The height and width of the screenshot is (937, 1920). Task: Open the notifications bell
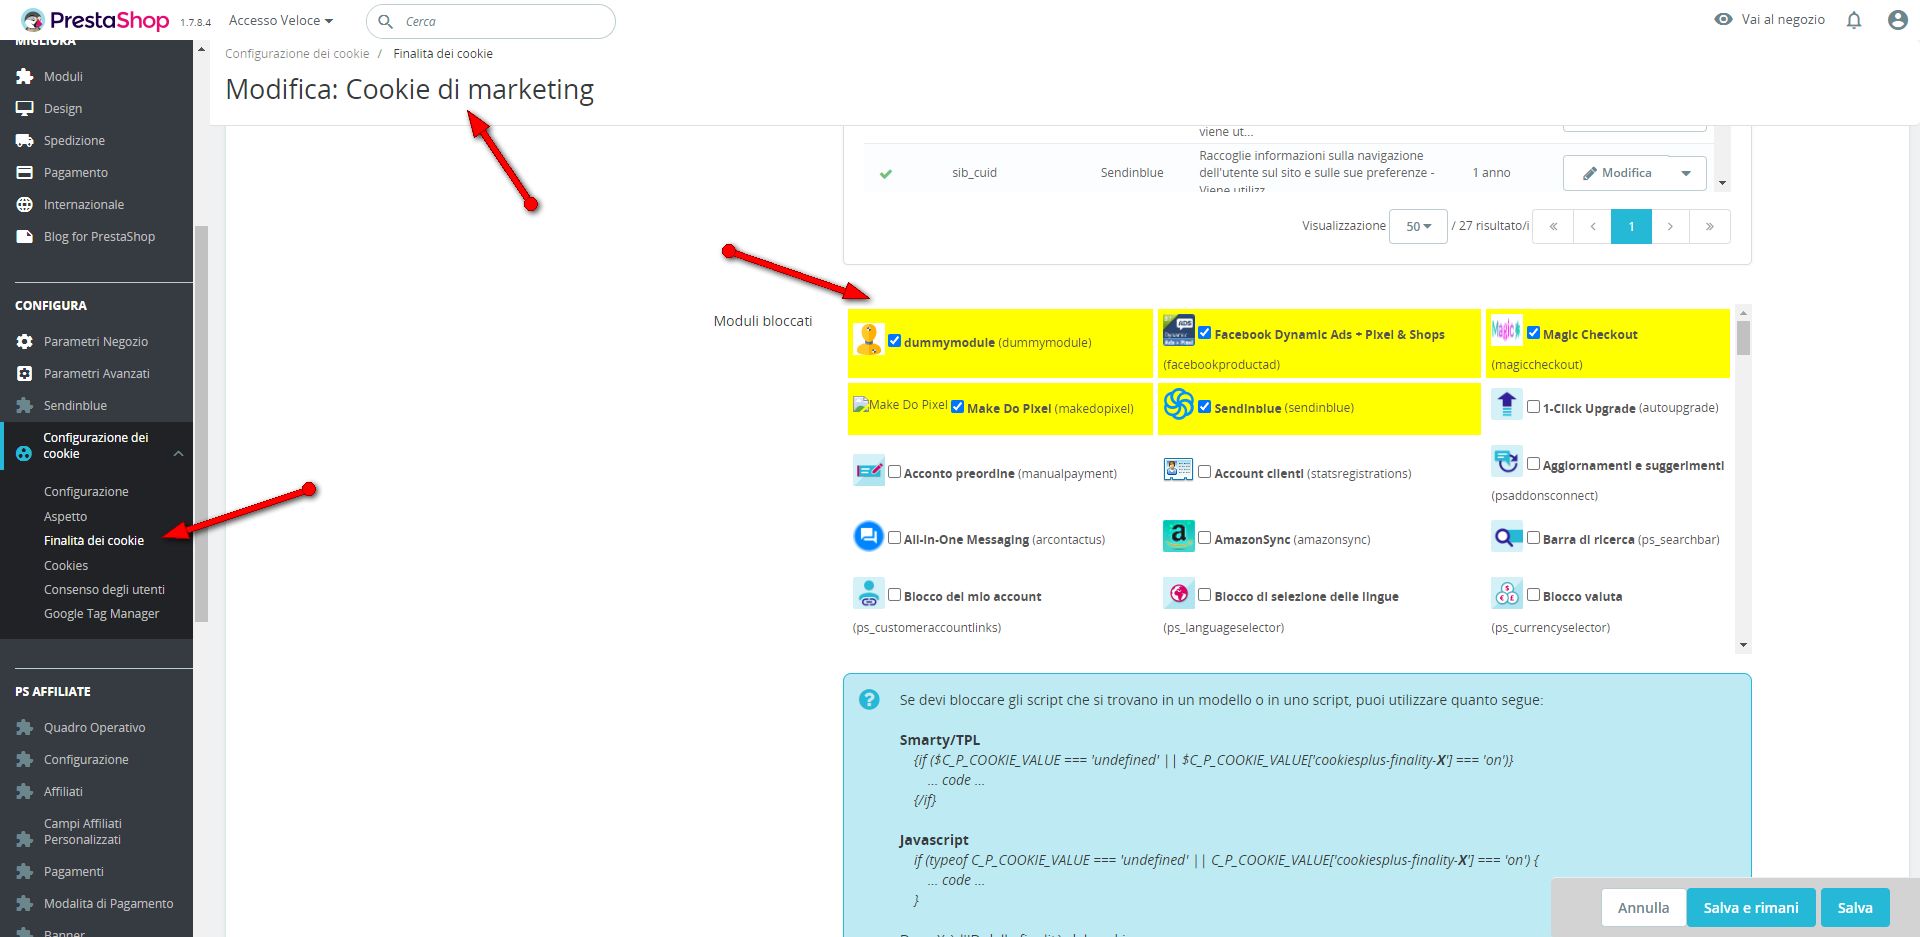coord(1854,20)
